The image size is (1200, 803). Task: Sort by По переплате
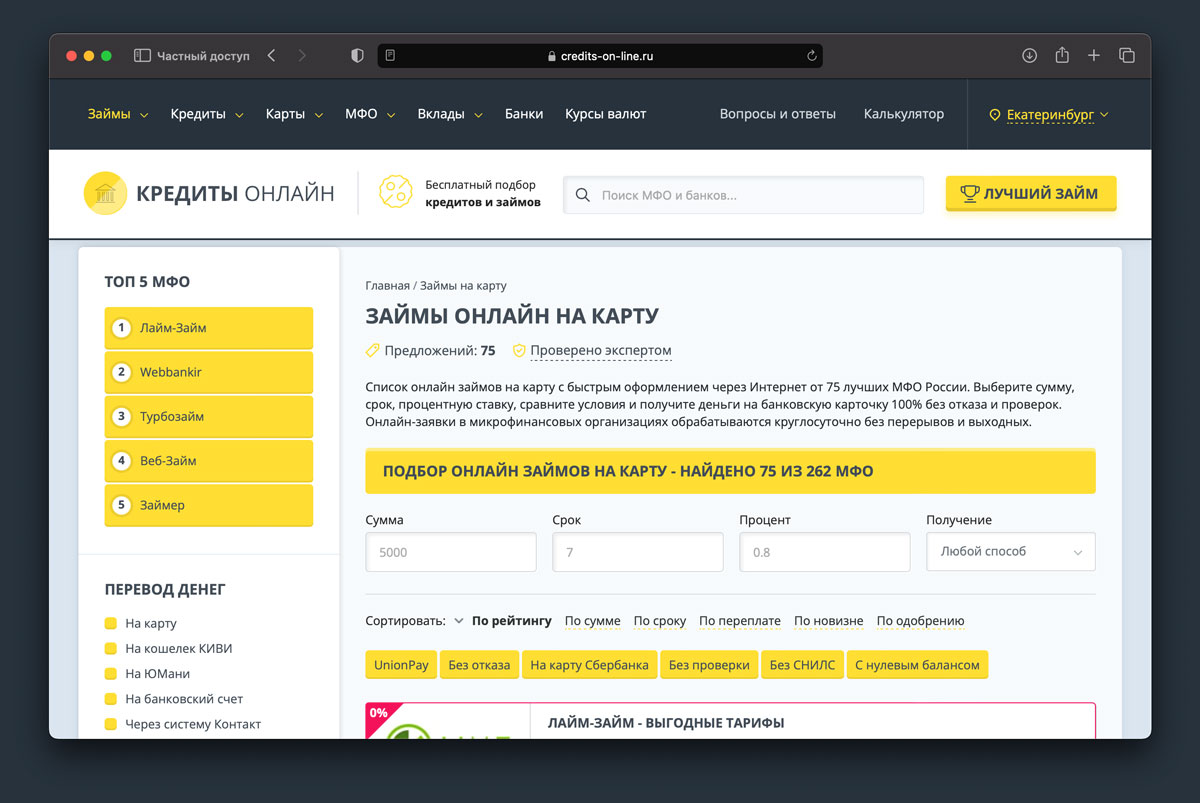pyautogui.click(x=740, y=621)
